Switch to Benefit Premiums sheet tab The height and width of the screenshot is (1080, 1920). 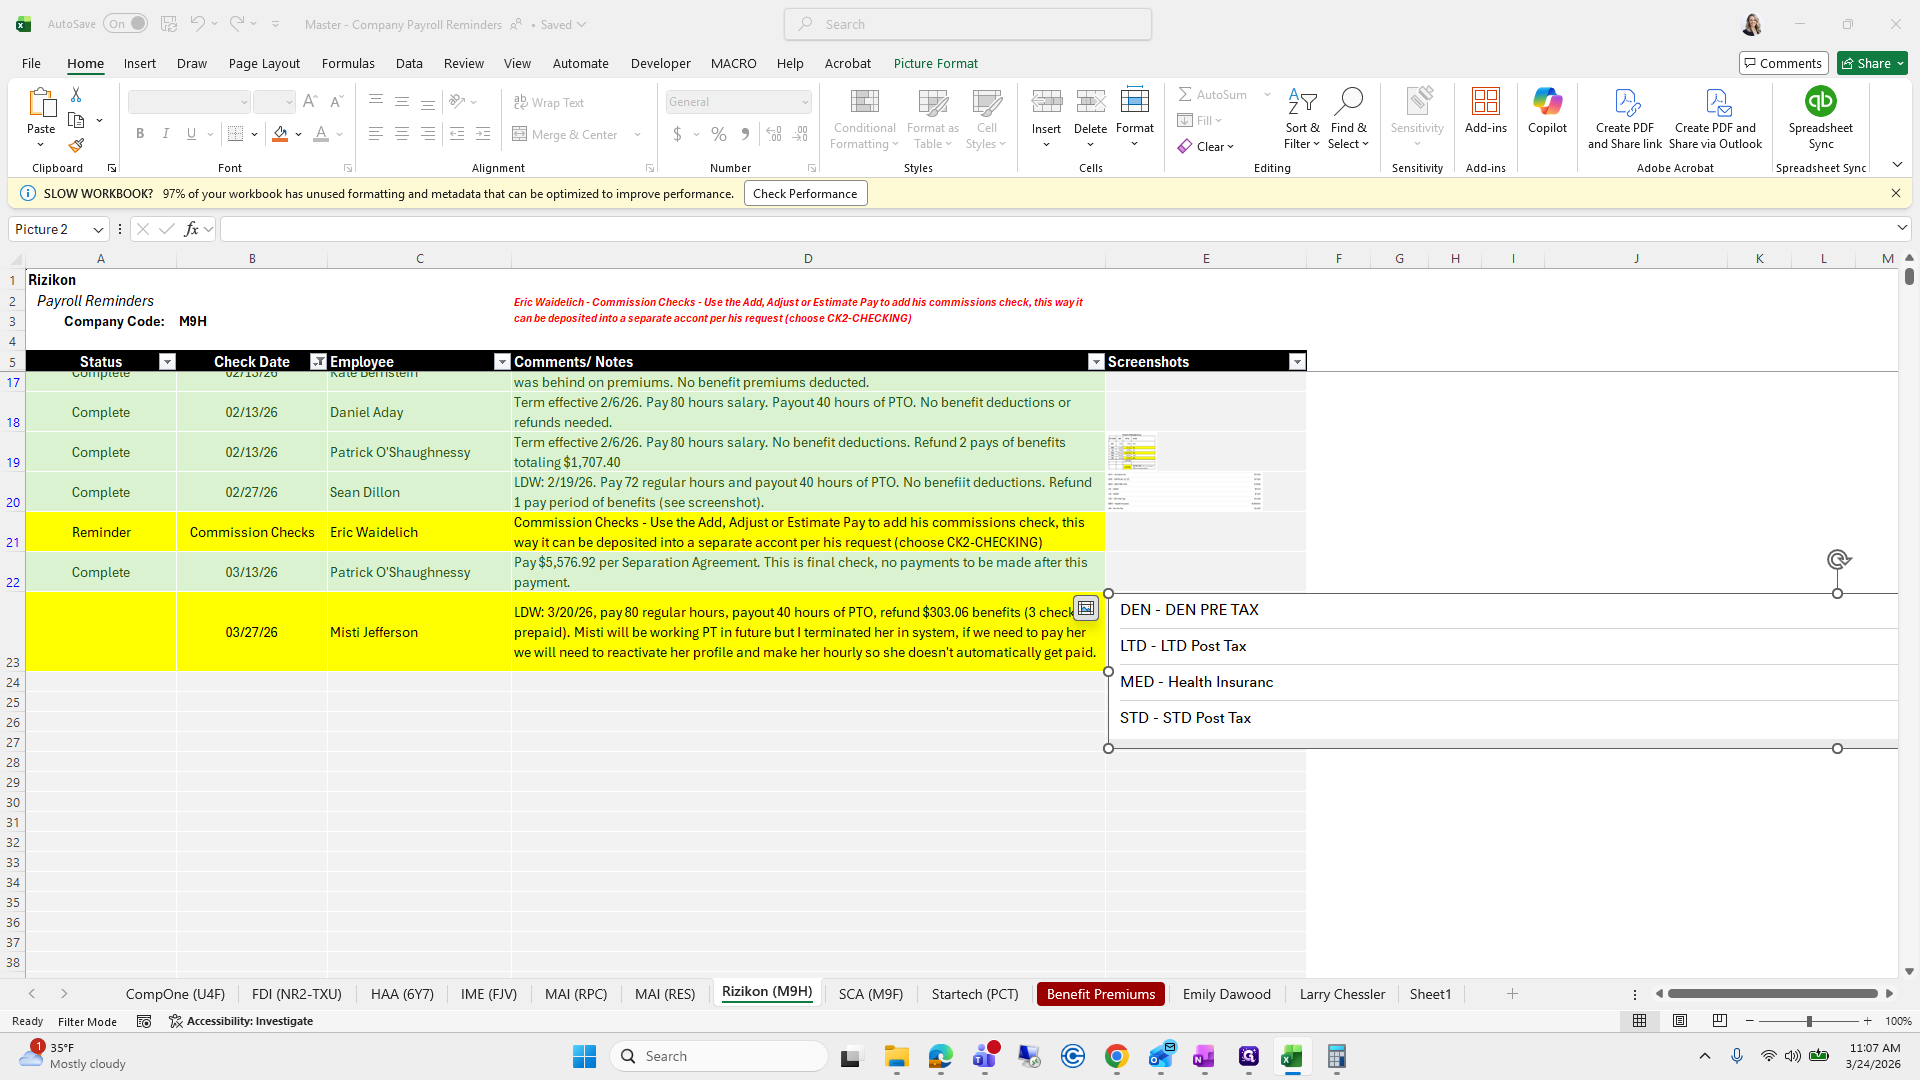point(1100,994)
